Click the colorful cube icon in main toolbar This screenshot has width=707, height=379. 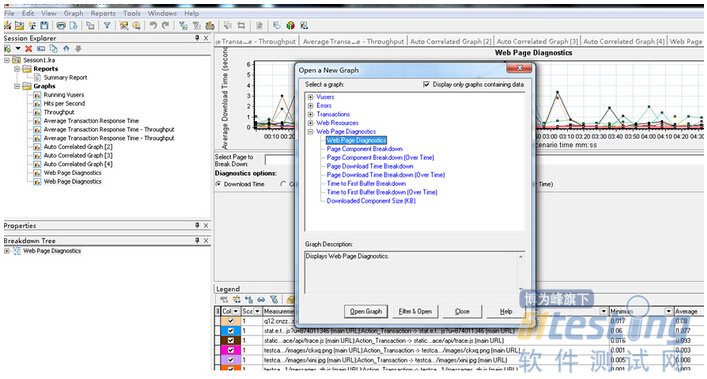click(291, 26)
